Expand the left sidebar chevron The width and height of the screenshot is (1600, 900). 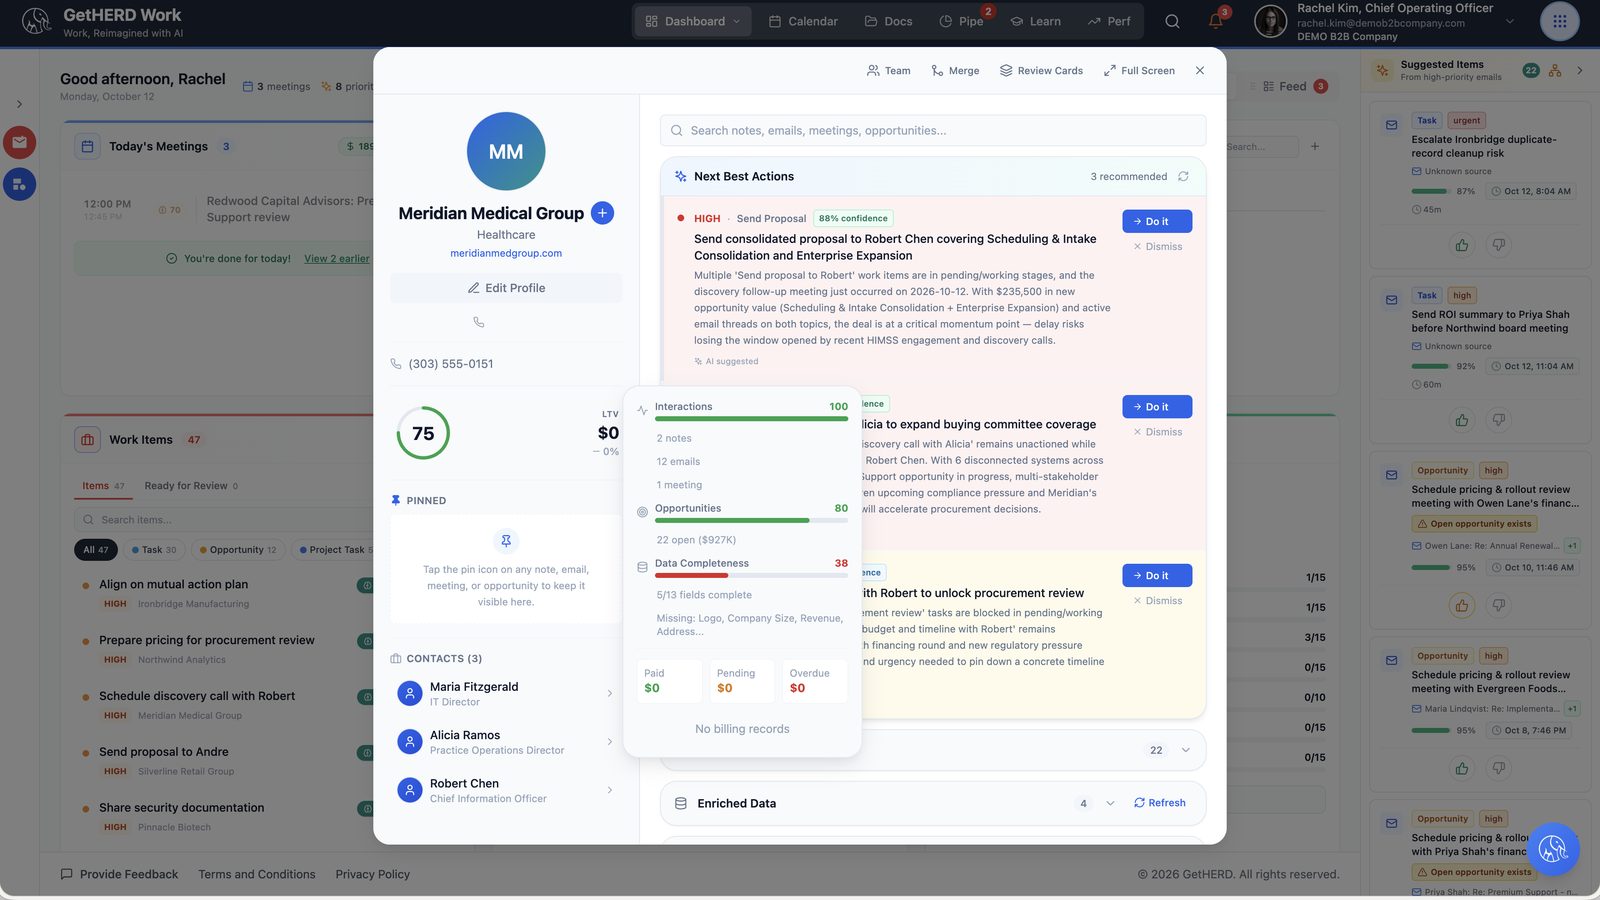coord(19,104)
